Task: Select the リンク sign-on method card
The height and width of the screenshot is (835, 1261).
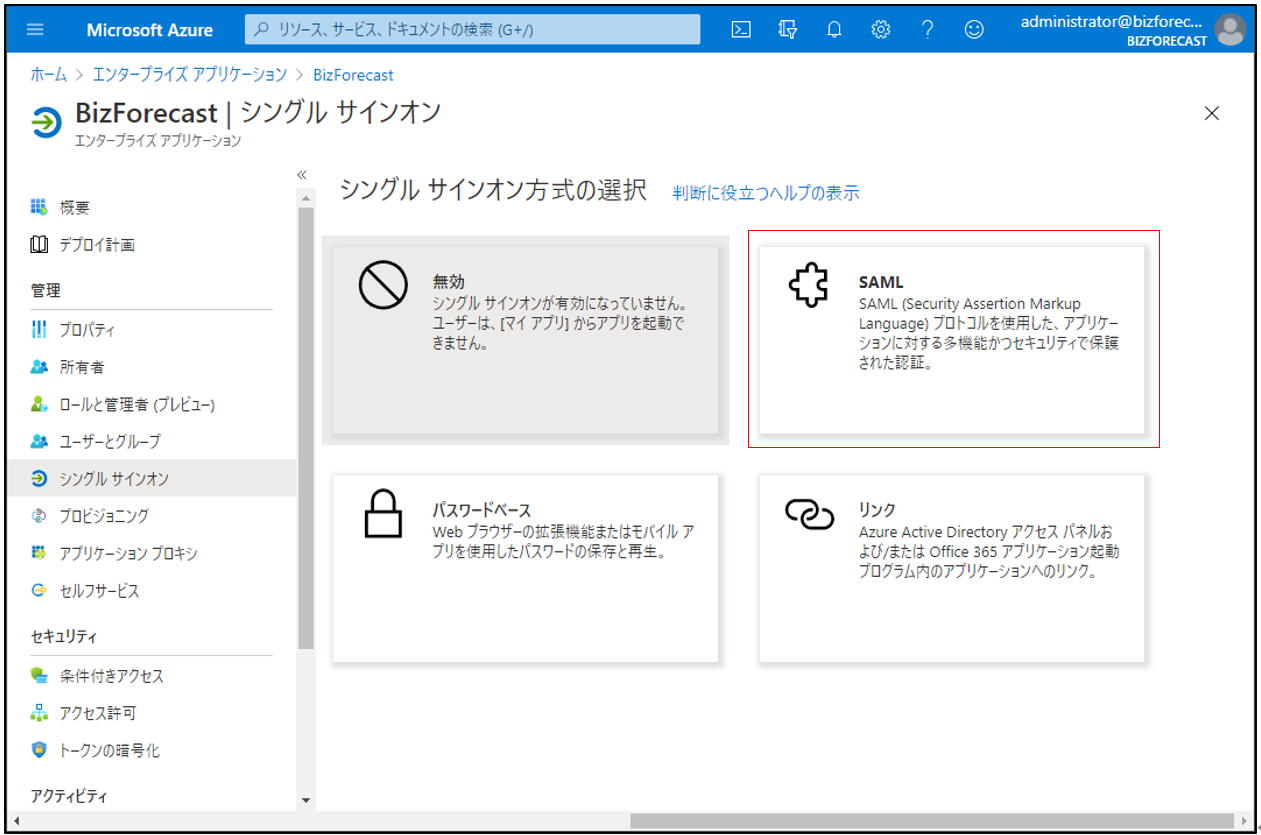Action: [x=951, y=568]
